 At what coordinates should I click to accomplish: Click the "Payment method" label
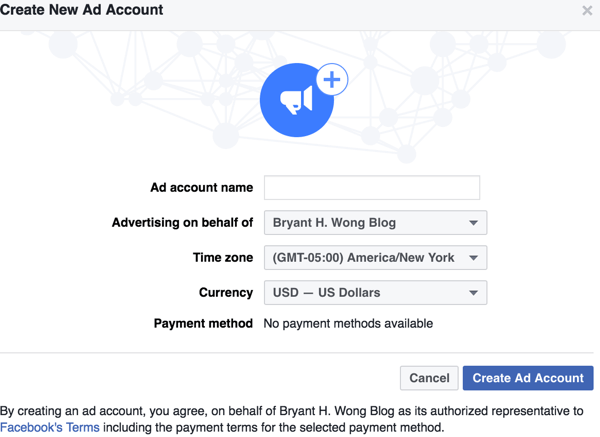click(203, 324)
